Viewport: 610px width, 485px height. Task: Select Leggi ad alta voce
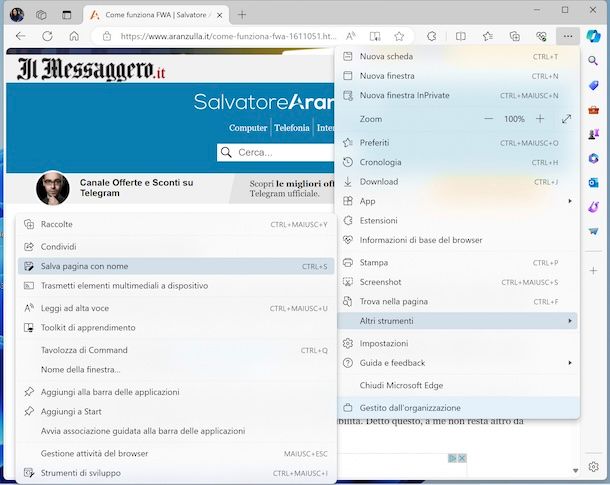(176, 308)
